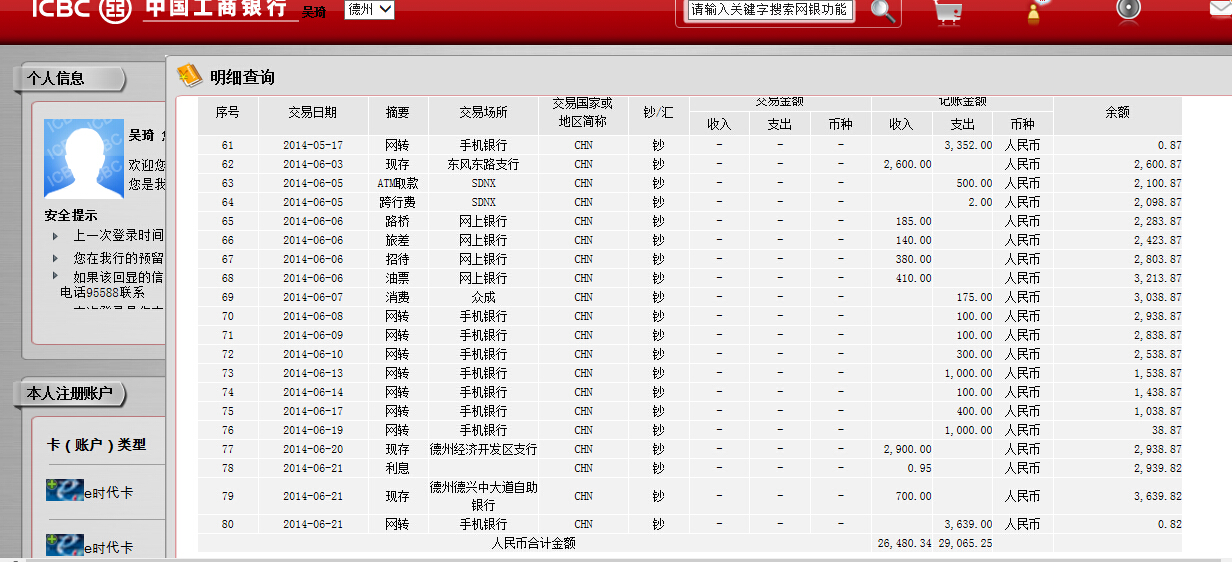Click the total income 26,480.34
The width and height of the screenshot is (1232, 562).
[x=904, y=543]
